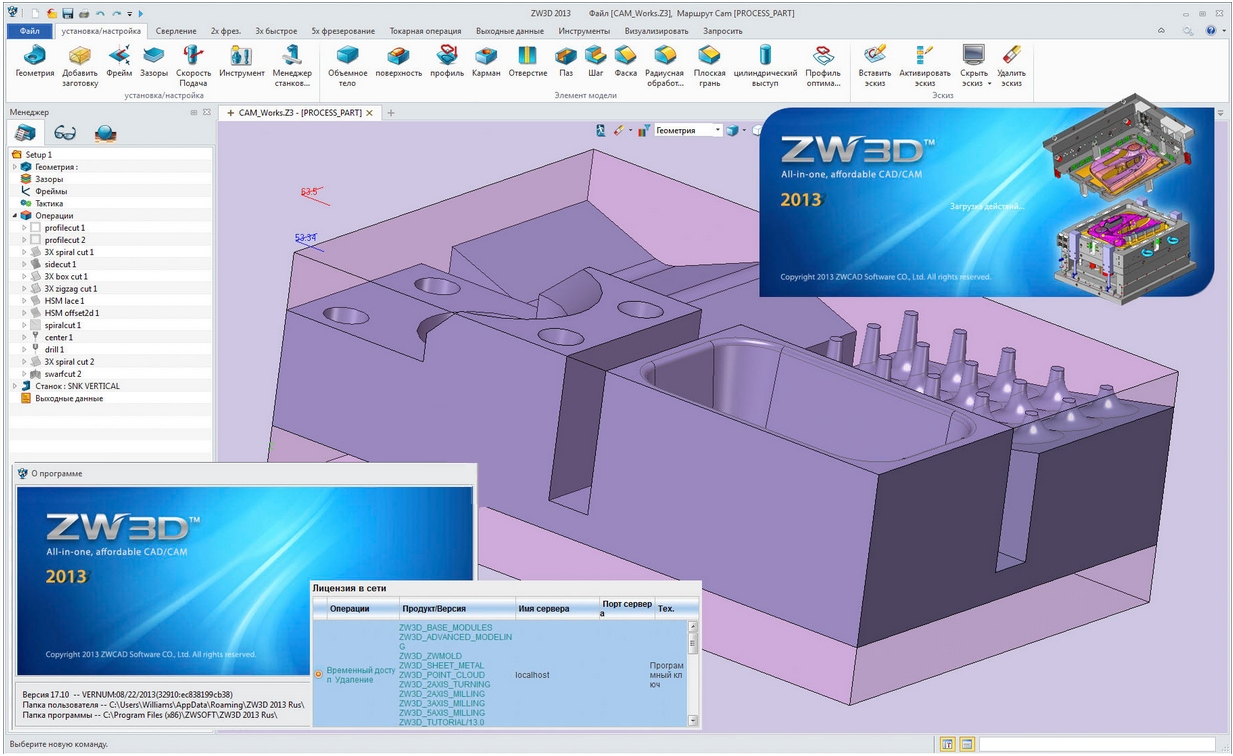
Task: Switch manager to sphere tab icon
Action: tap(105, 133)
